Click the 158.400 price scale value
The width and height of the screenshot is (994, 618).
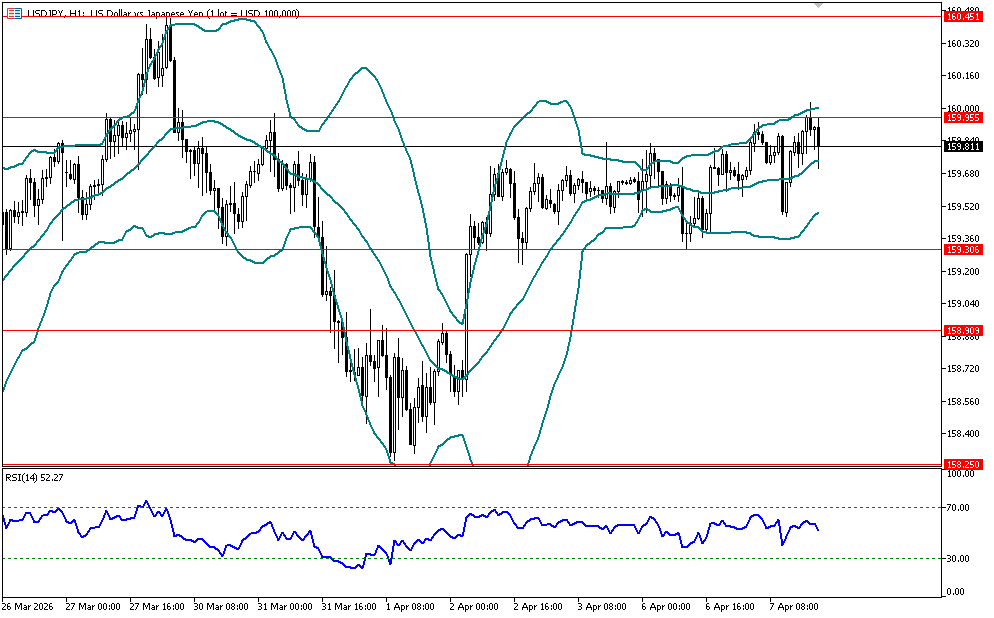963,434
